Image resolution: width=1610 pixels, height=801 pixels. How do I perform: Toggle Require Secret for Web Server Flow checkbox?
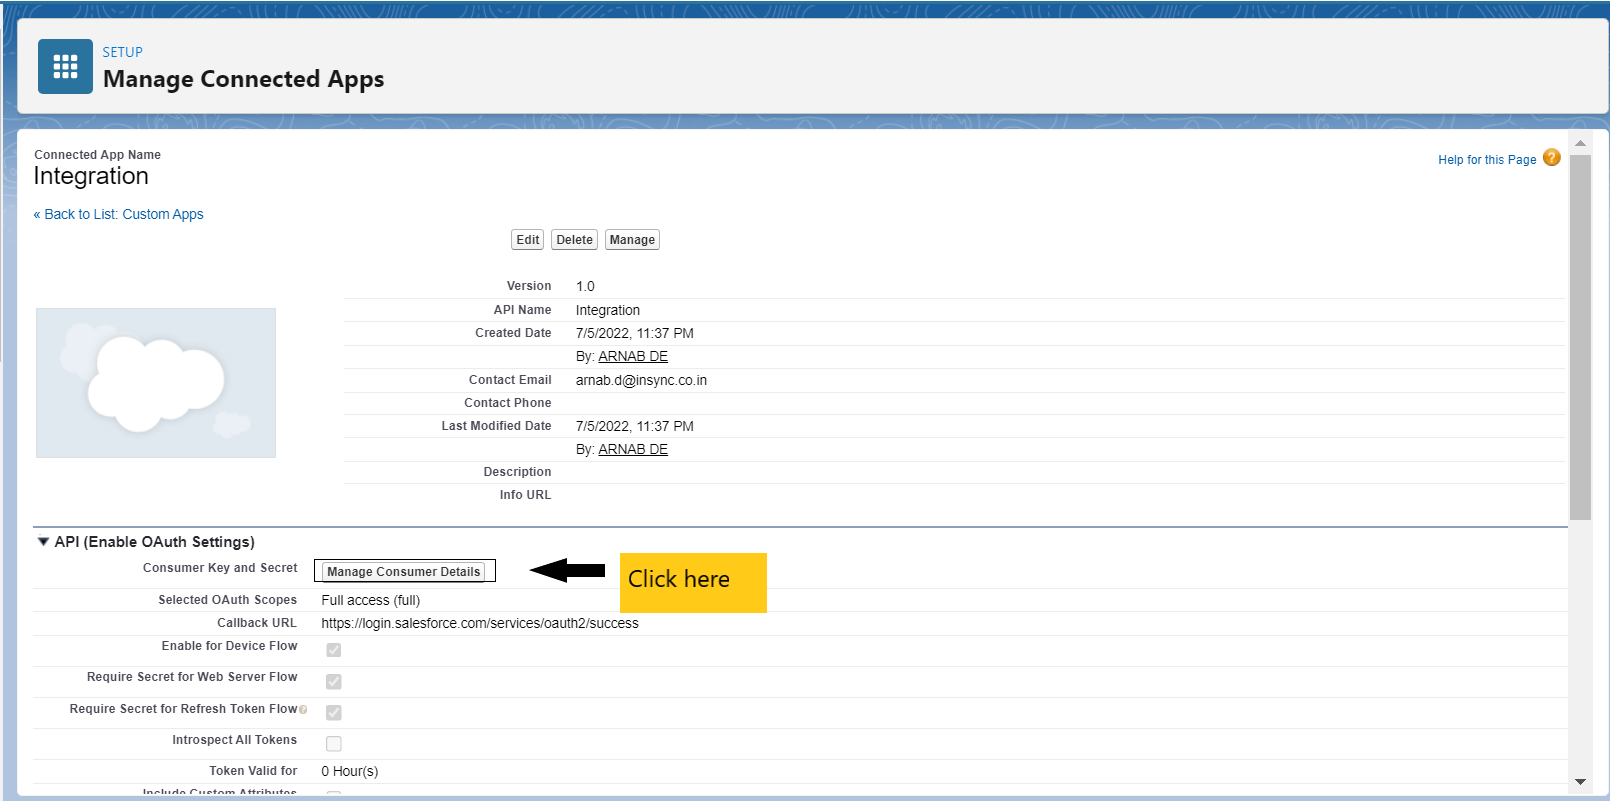(334, 682)
